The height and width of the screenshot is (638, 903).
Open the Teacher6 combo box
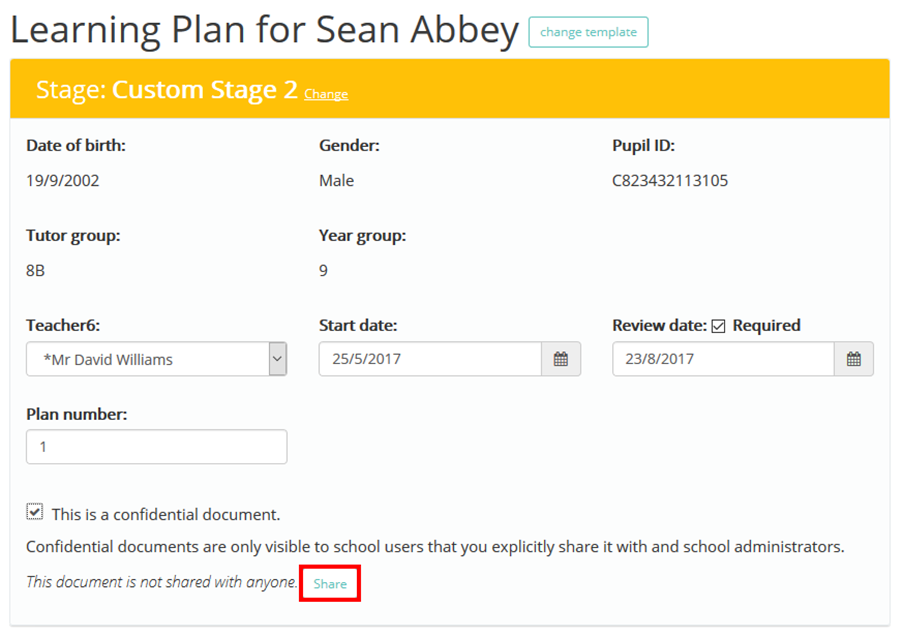click(x=156, y=358)
